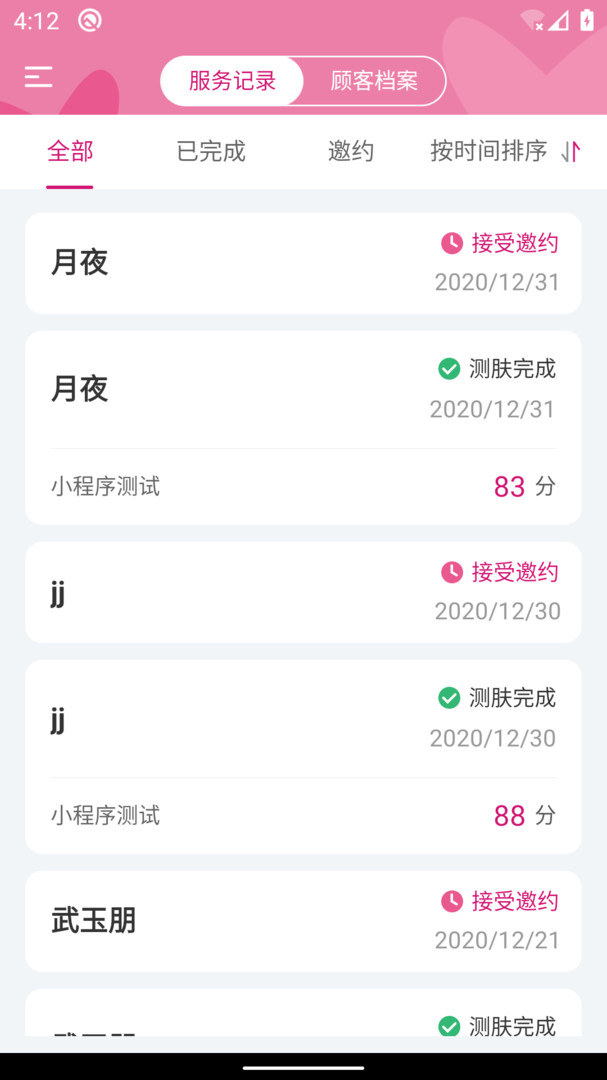607x1080 pixels.
Task: Click the 全部 filter option
Action: pos(69,152)
